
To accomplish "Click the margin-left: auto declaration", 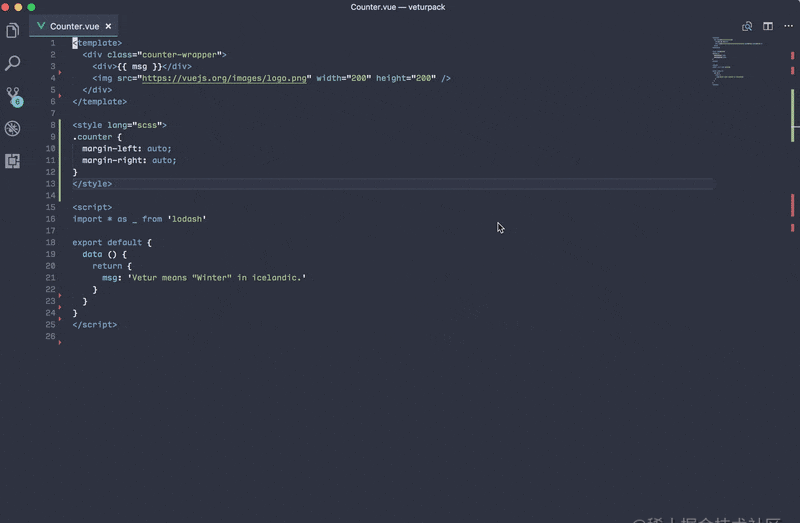I will pos(127,148).
